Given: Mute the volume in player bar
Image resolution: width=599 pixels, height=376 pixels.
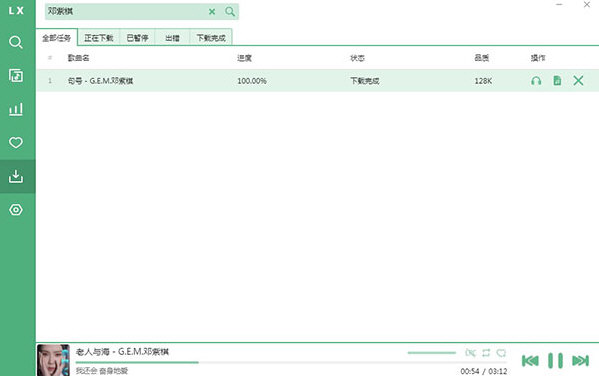Looking at the screenshot, I should point(470,353).
